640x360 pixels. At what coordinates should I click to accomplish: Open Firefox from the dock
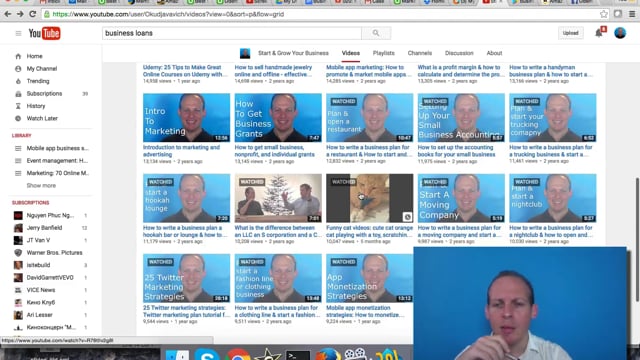(x=327, y=354)
